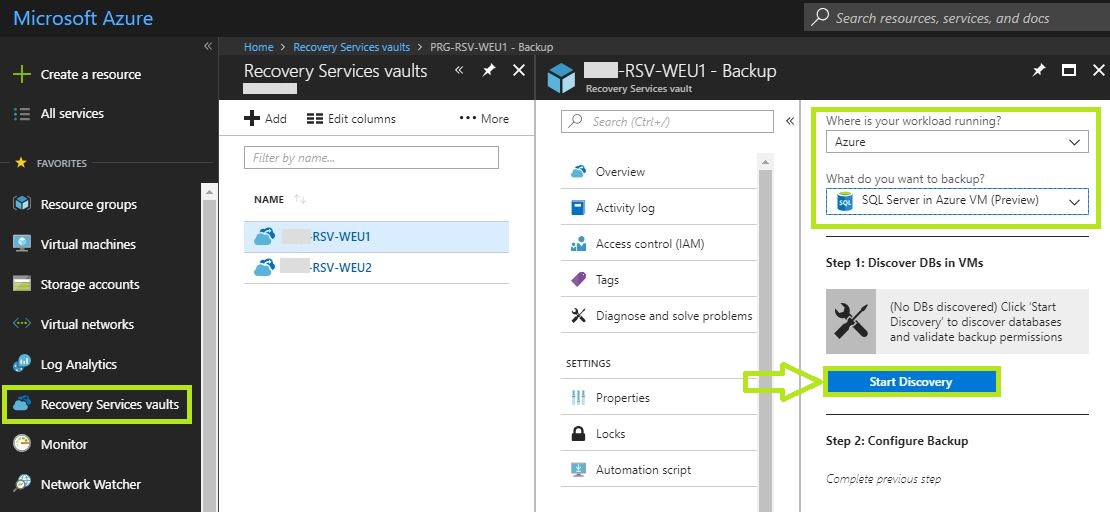Click the vault icon for RSV-WEU2
The image size is (1110, 512).
pyautogui.click(x=265, y=267)
